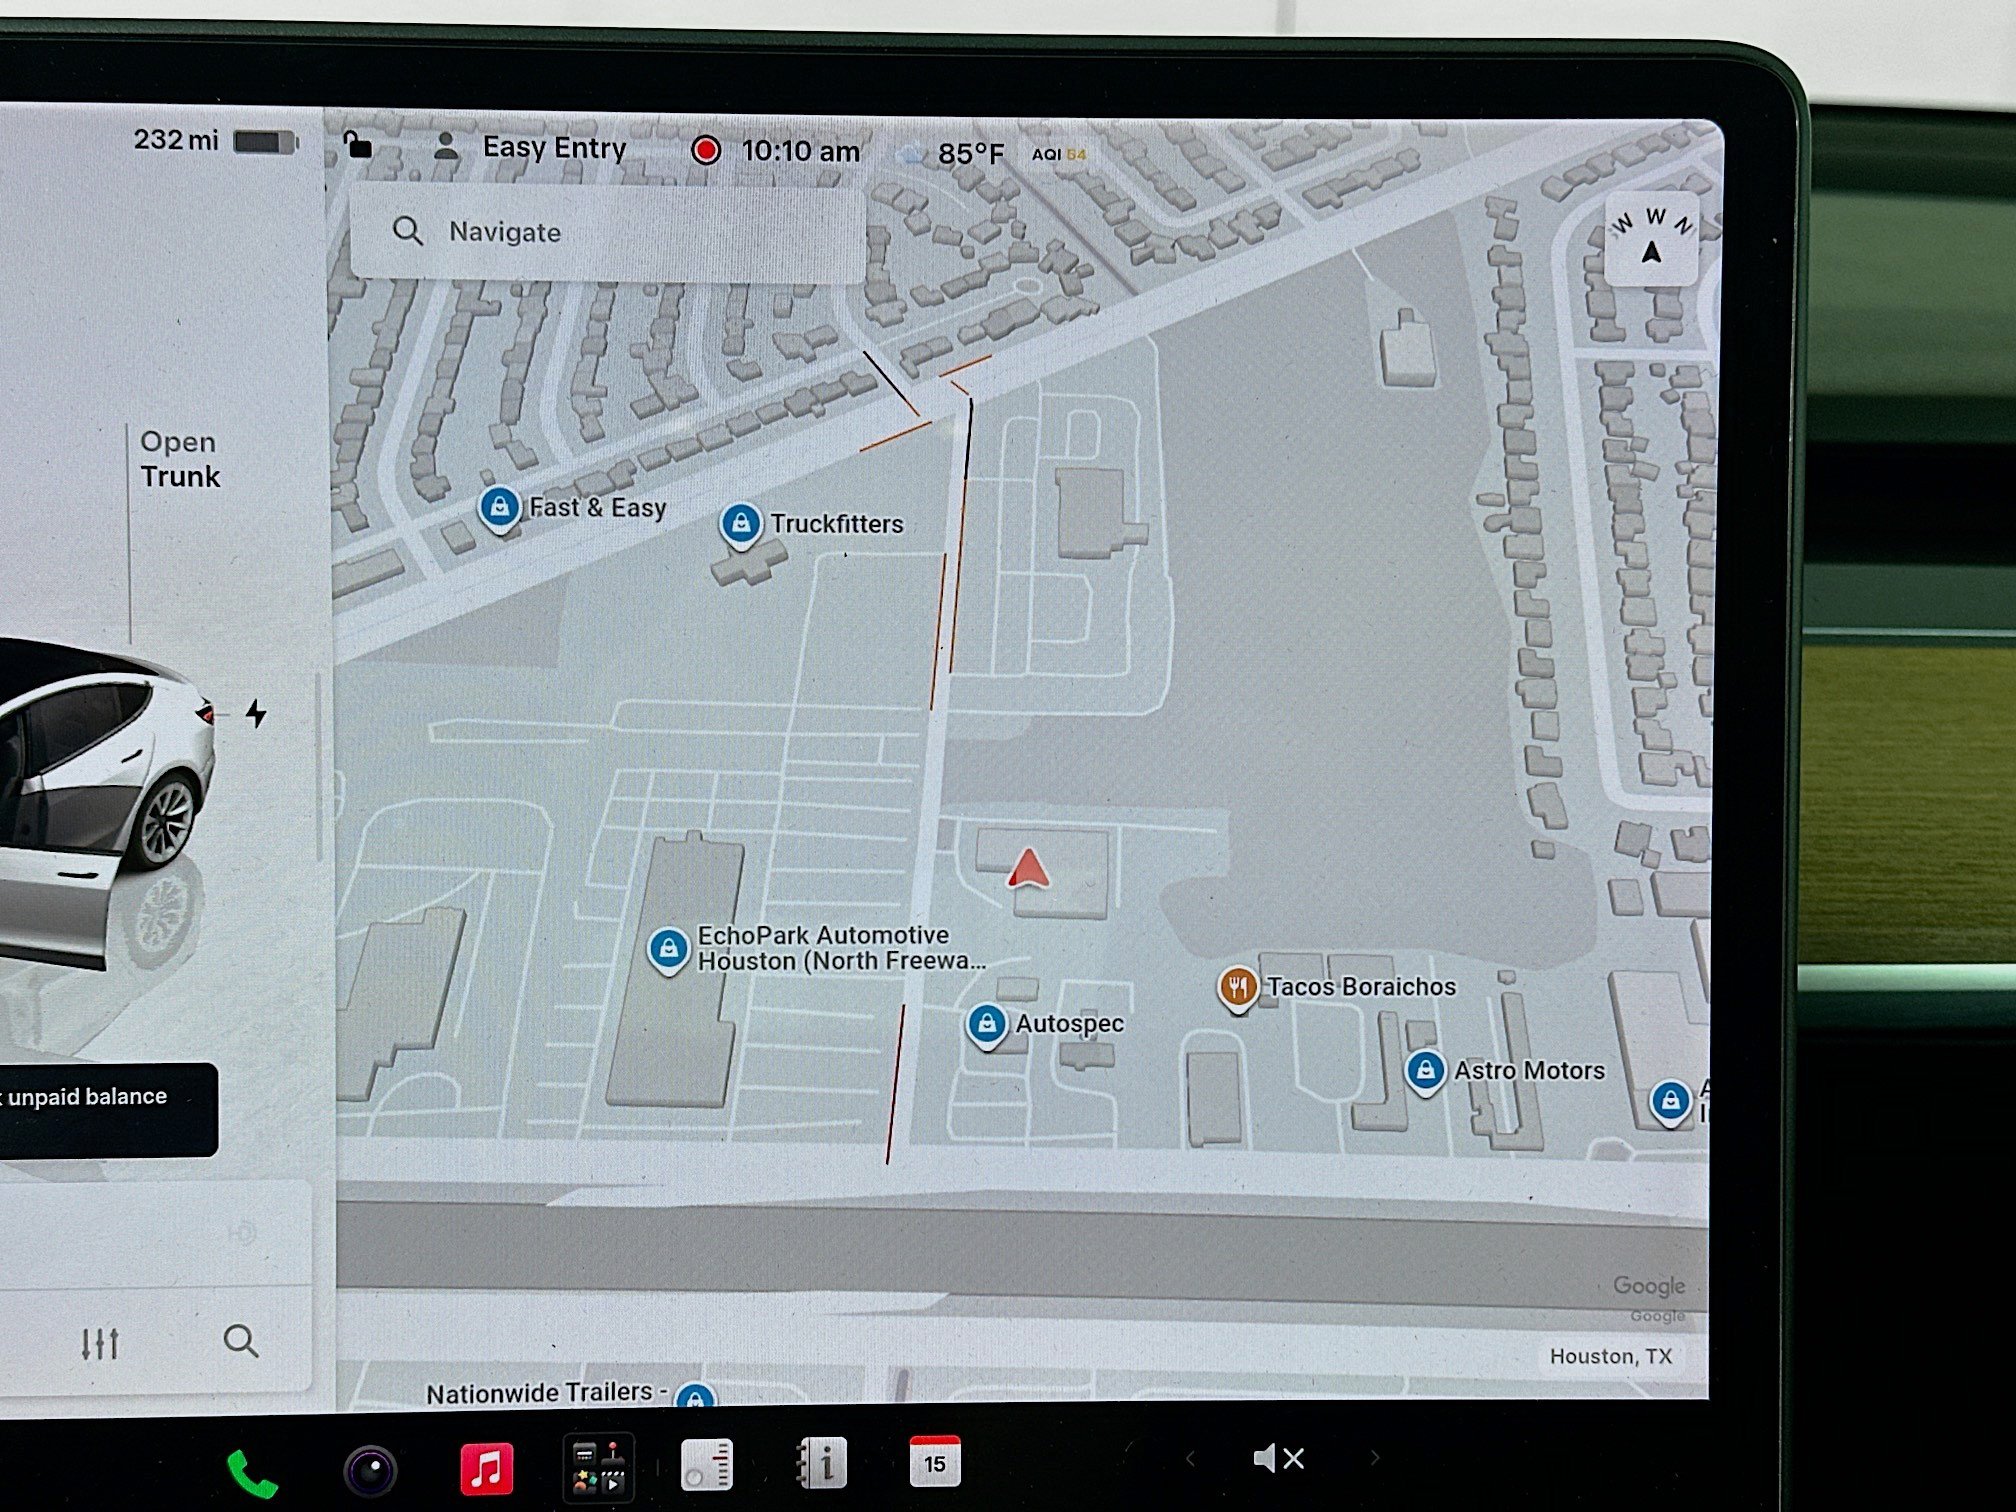This screenshot has width=2016, height=1512.
Task: Raise volume with the right chevron
Action: pos(1375,1458)
